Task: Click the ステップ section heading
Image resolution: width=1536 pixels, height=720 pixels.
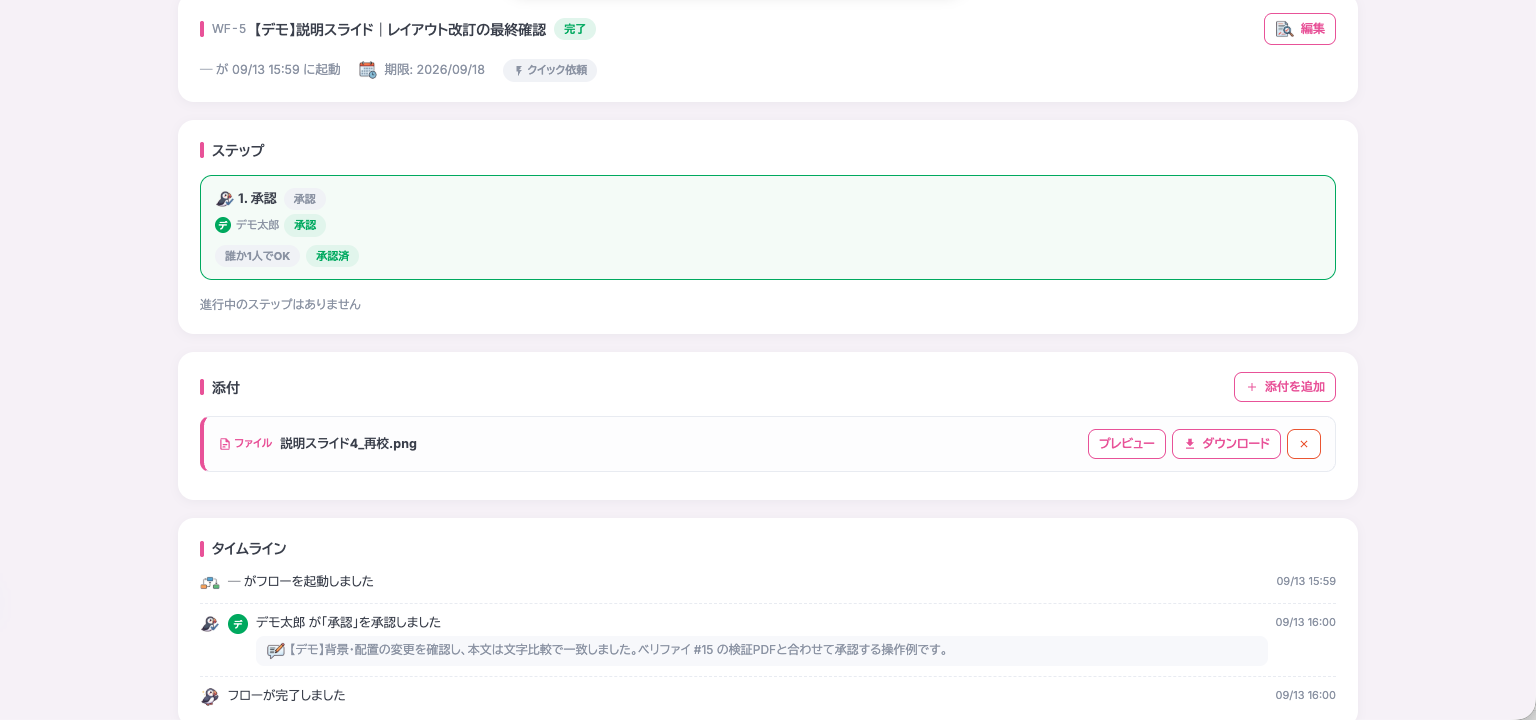Action: 238,150
